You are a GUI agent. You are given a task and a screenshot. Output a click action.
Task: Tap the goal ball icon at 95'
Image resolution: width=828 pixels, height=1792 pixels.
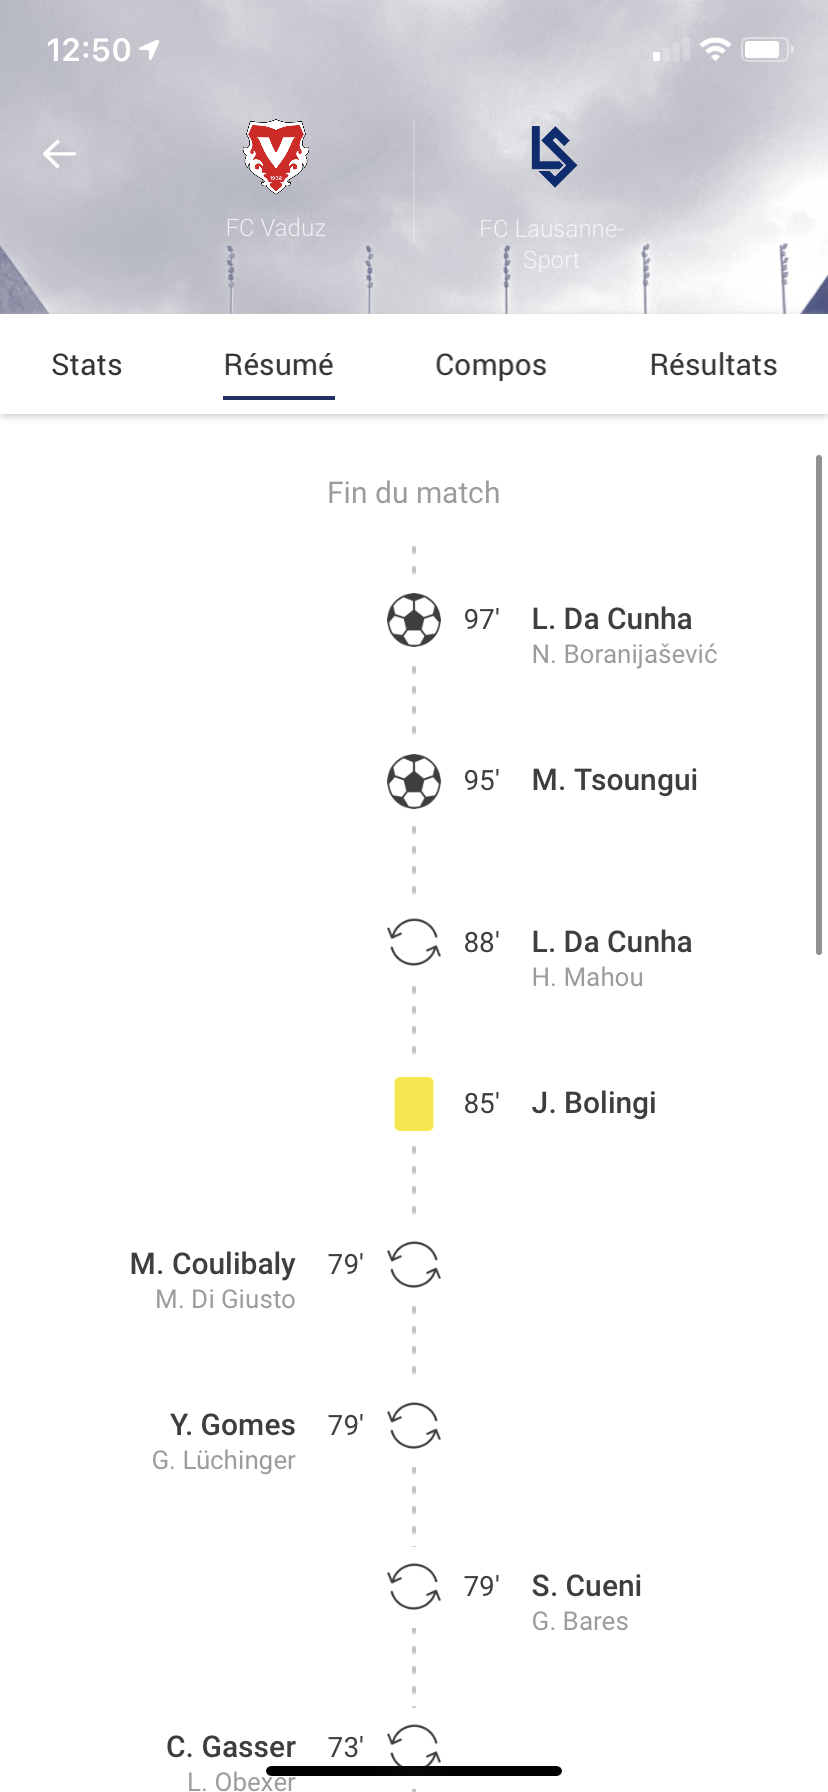pyautogui.click(x=414, y=781)
